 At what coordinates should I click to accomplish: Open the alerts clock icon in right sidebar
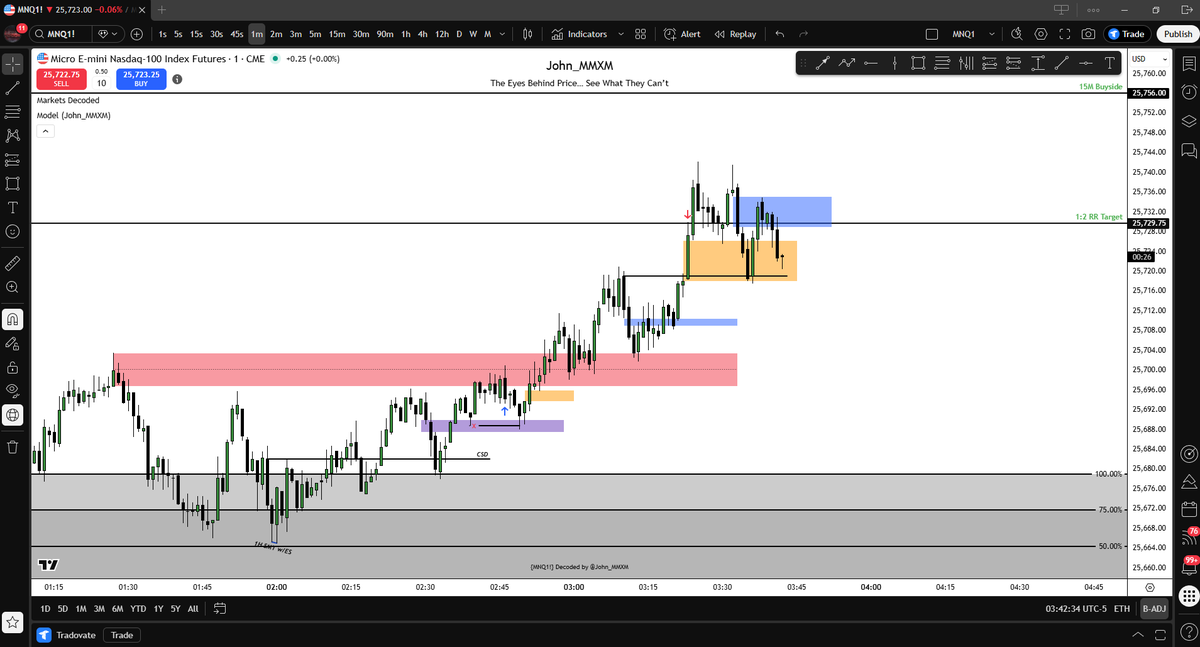[x=1188, y=92]
